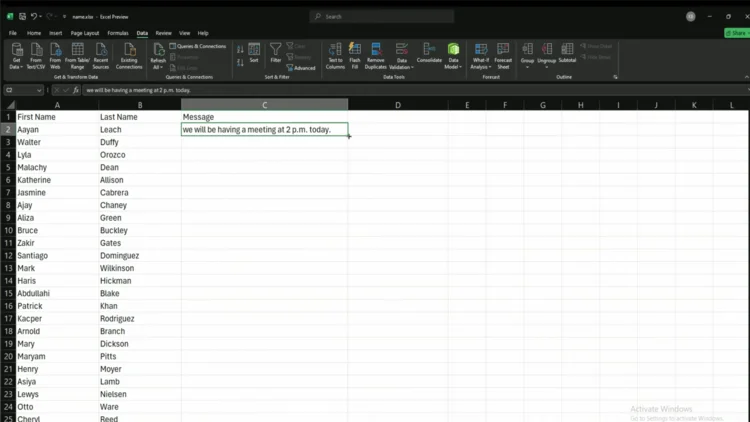750x422 pixels.
Task: Switch to the Home tab
Action: tap(34, 33)
